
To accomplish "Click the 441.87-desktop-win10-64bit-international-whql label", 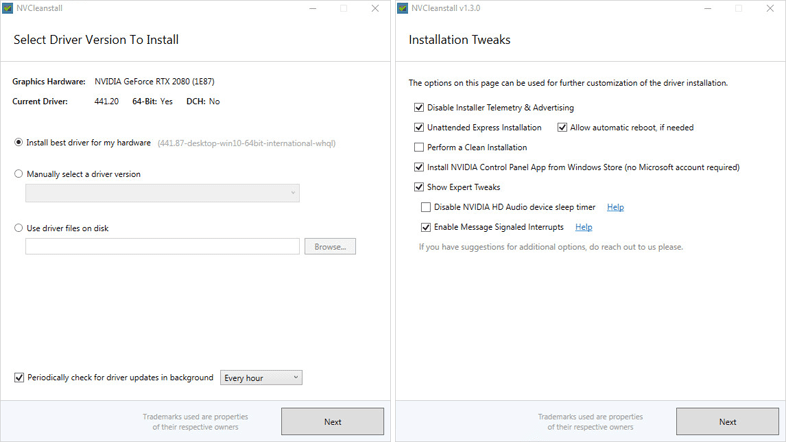I will point(246,143).
